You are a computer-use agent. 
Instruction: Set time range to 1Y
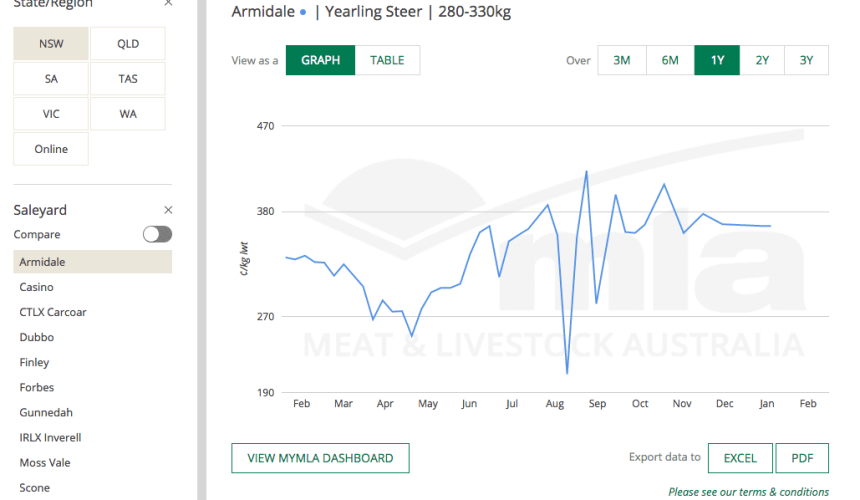coord(717,60)
